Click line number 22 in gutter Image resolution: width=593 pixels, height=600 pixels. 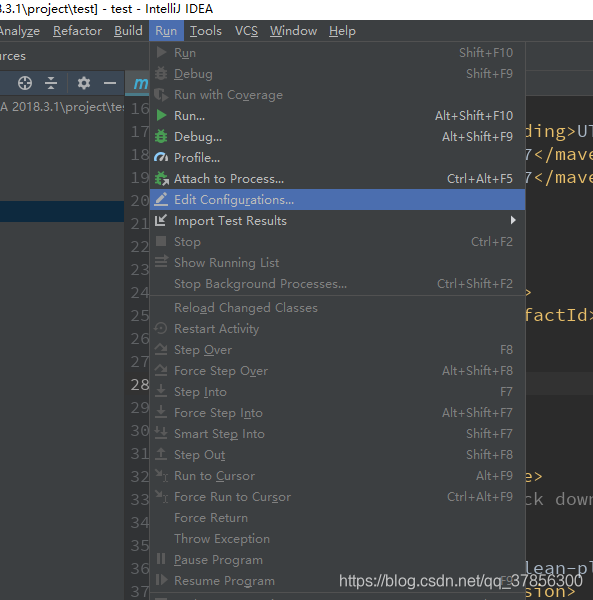(140, 246)
